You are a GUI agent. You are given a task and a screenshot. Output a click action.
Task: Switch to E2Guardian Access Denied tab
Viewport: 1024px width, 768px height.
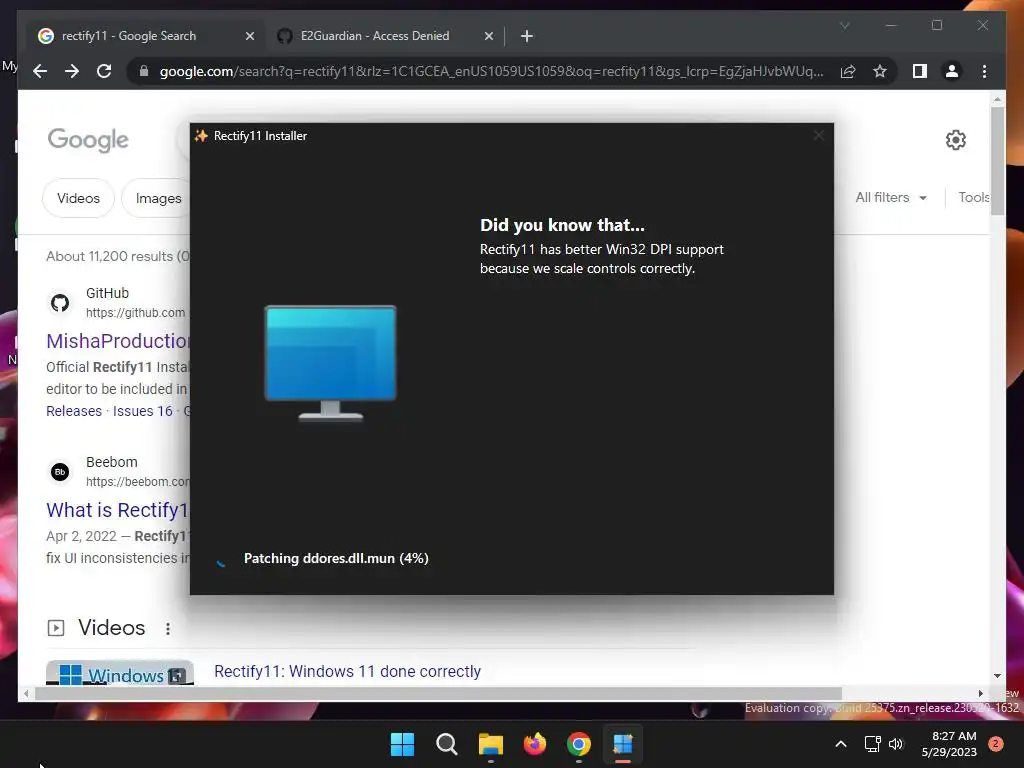tap(385, 36)
